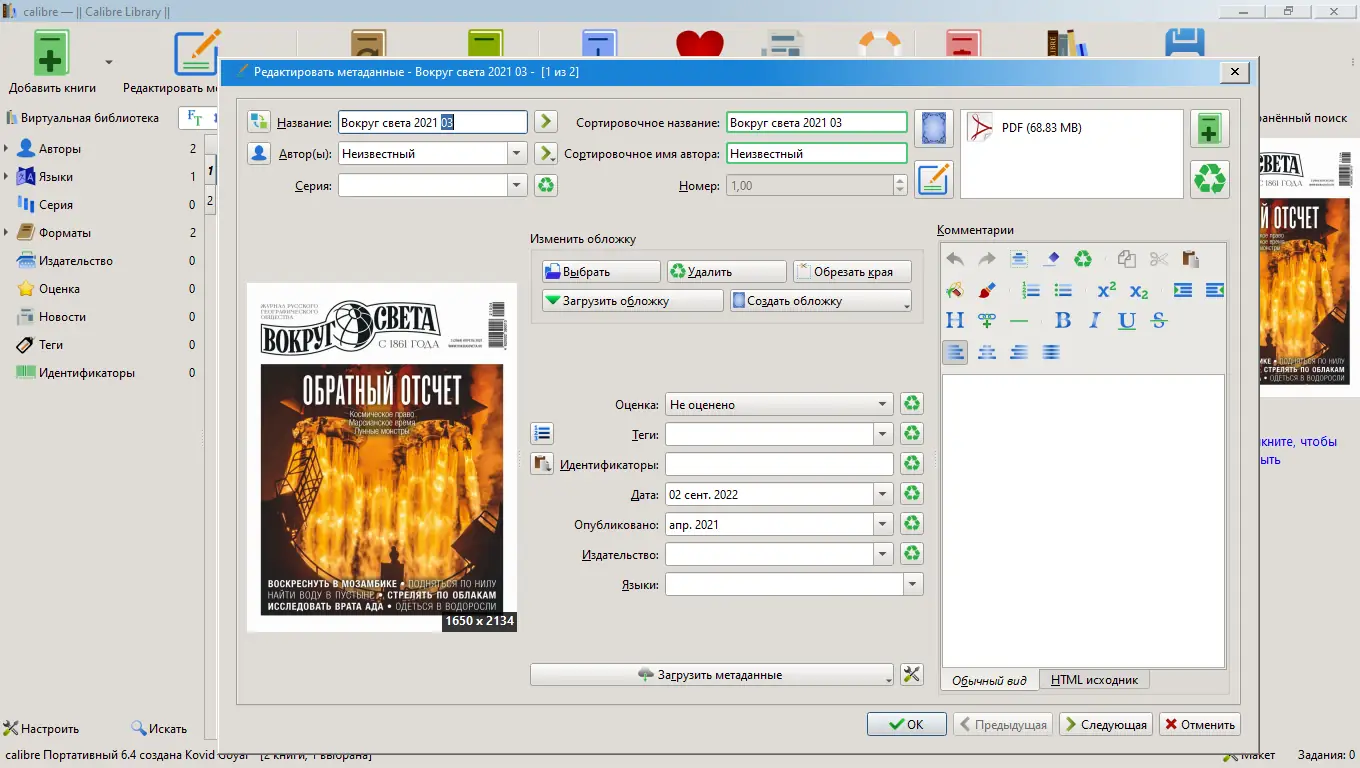Toggle underline formatting
The height and width of the screenshot is (768, 1360).
[x=1127, y=321]
